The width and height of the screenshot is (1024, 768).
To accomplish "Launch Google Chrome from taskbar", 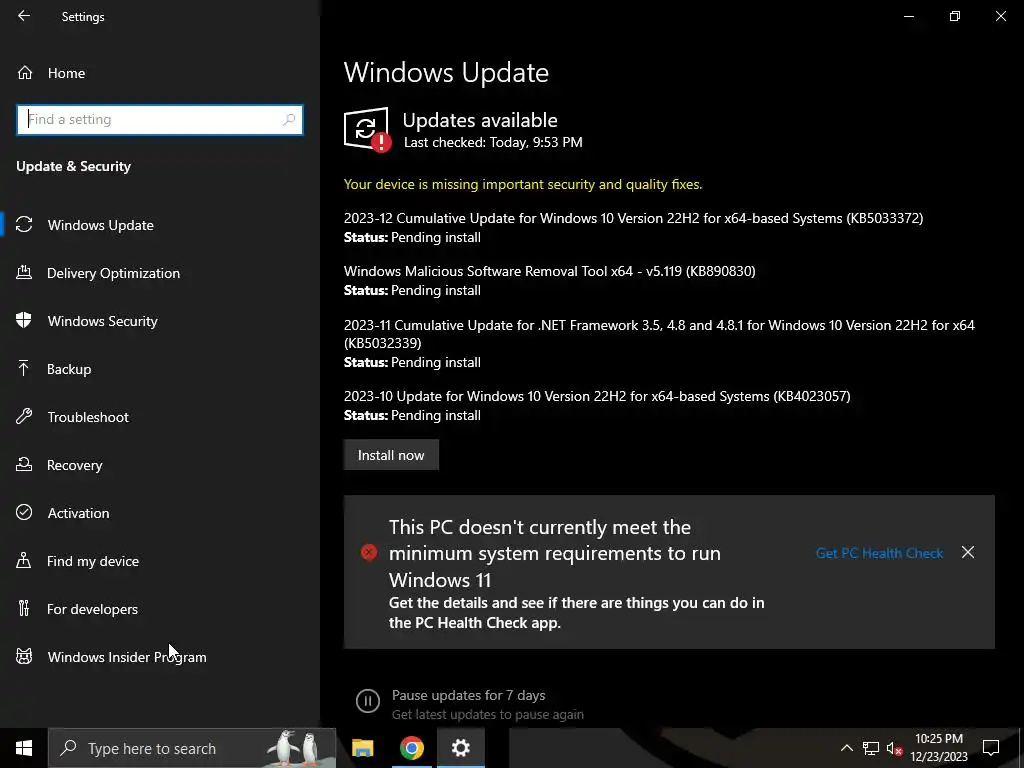I will coord(411,748).
